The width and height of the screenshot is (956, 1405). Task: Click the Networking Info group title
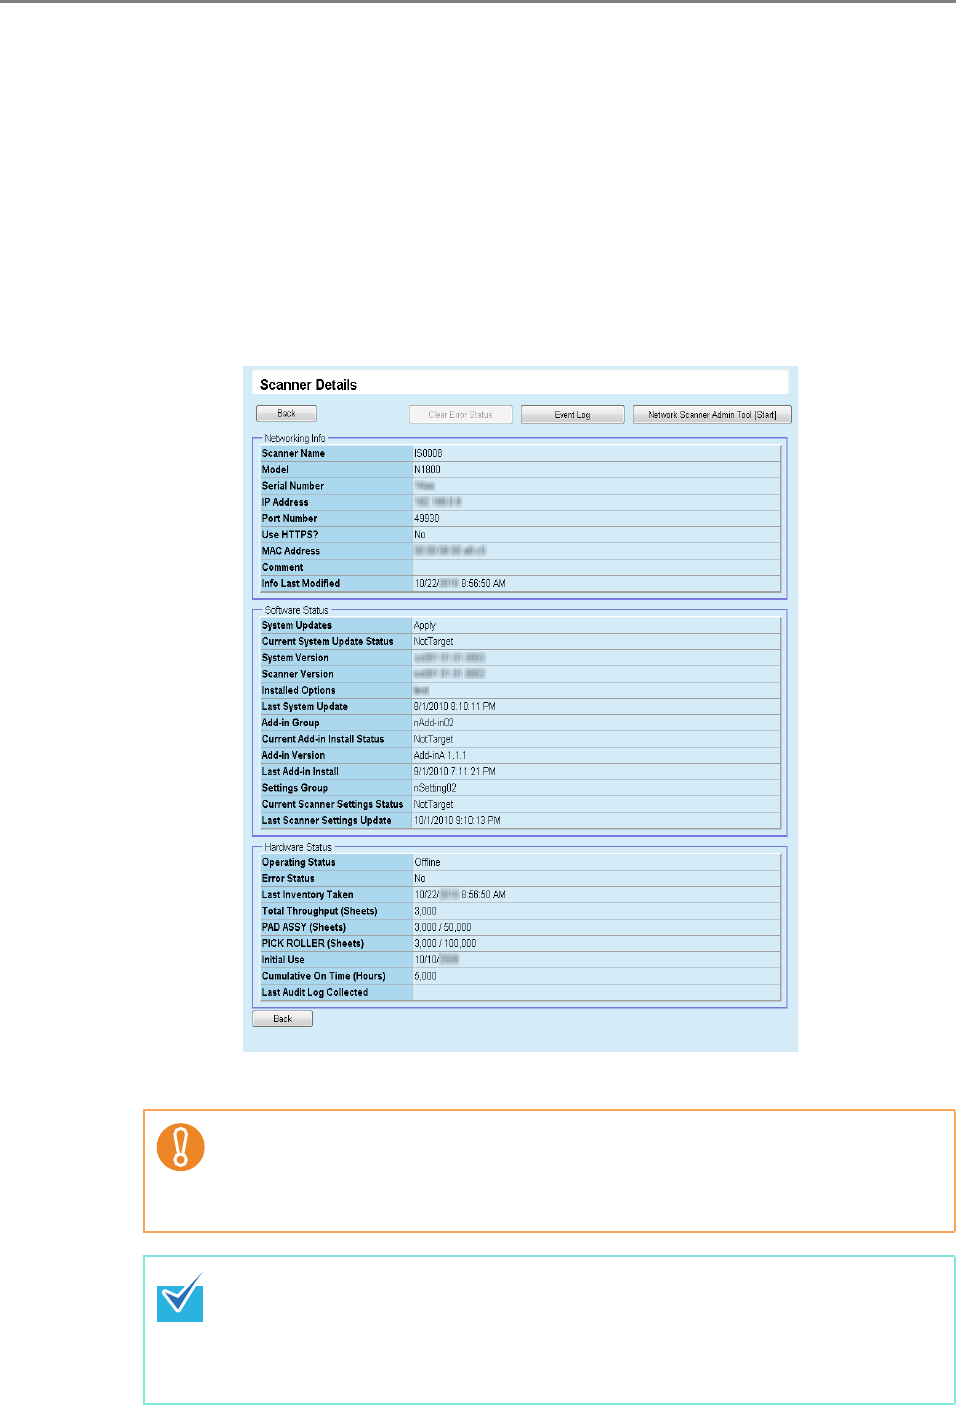point(295,438)
